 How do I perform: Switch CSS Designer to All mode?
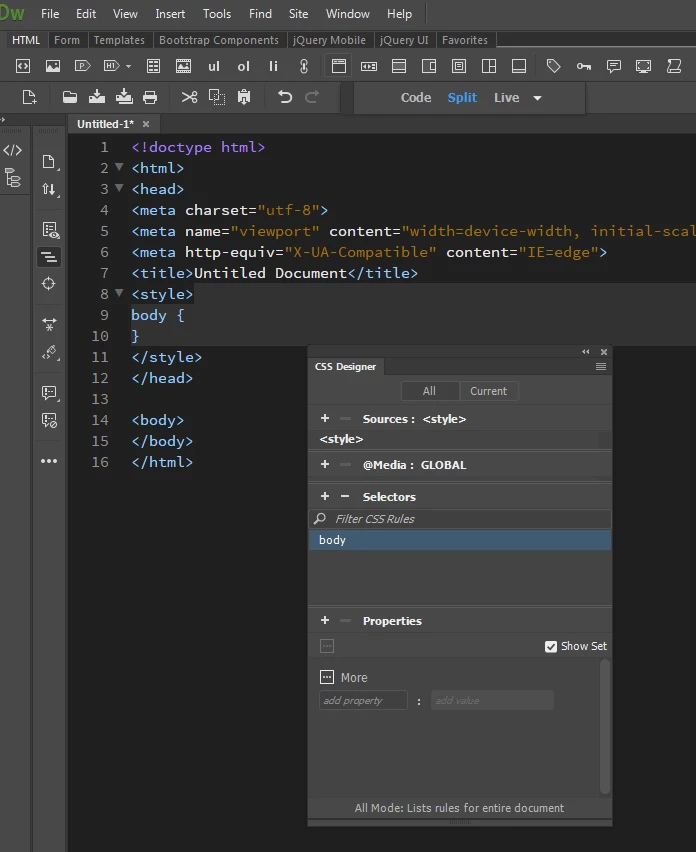[429, 391]
